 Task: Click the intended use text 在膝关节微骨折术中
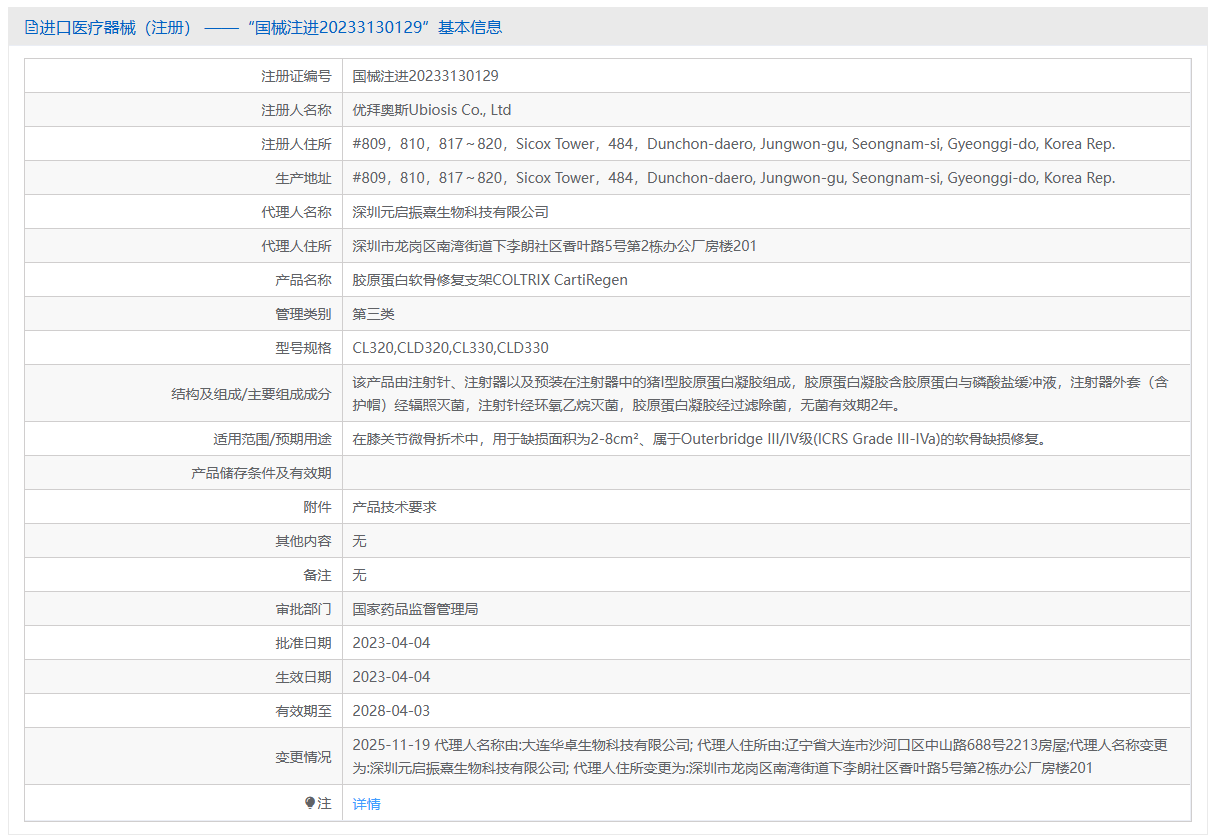(x=702, y=438)
